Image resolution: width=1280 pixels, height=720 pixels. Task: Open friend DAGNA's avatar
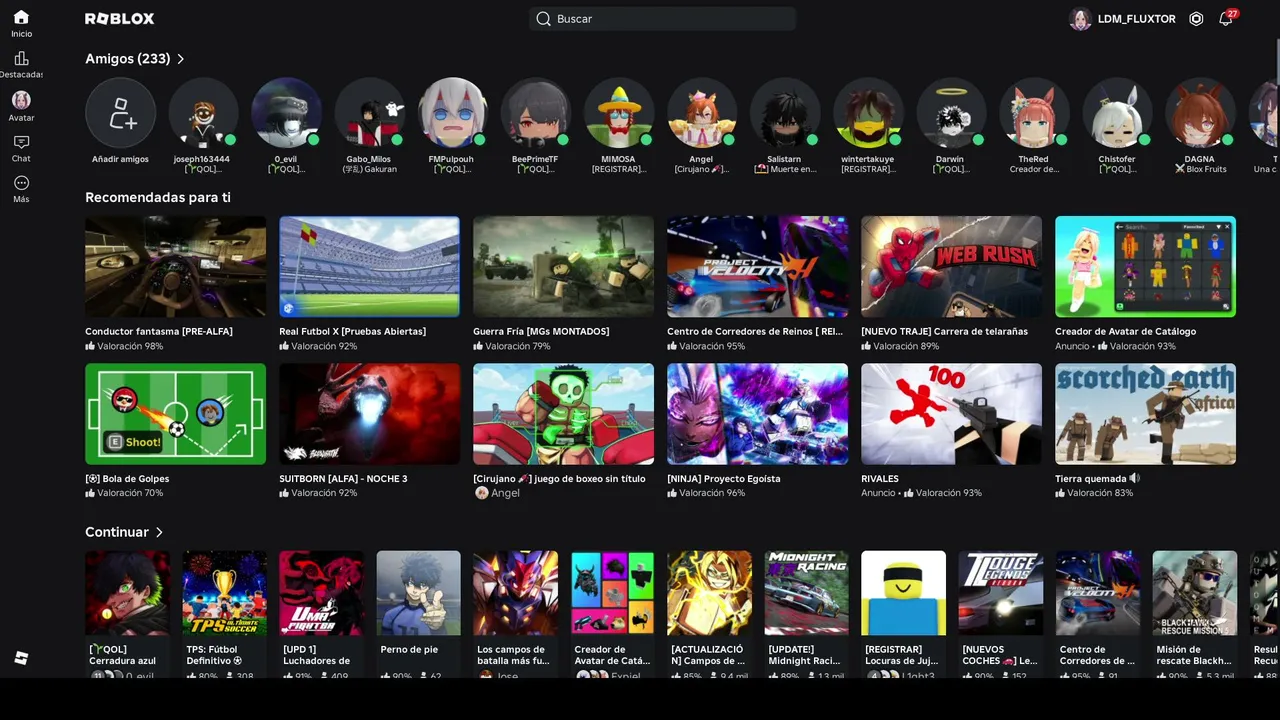tap(1199, 113)
